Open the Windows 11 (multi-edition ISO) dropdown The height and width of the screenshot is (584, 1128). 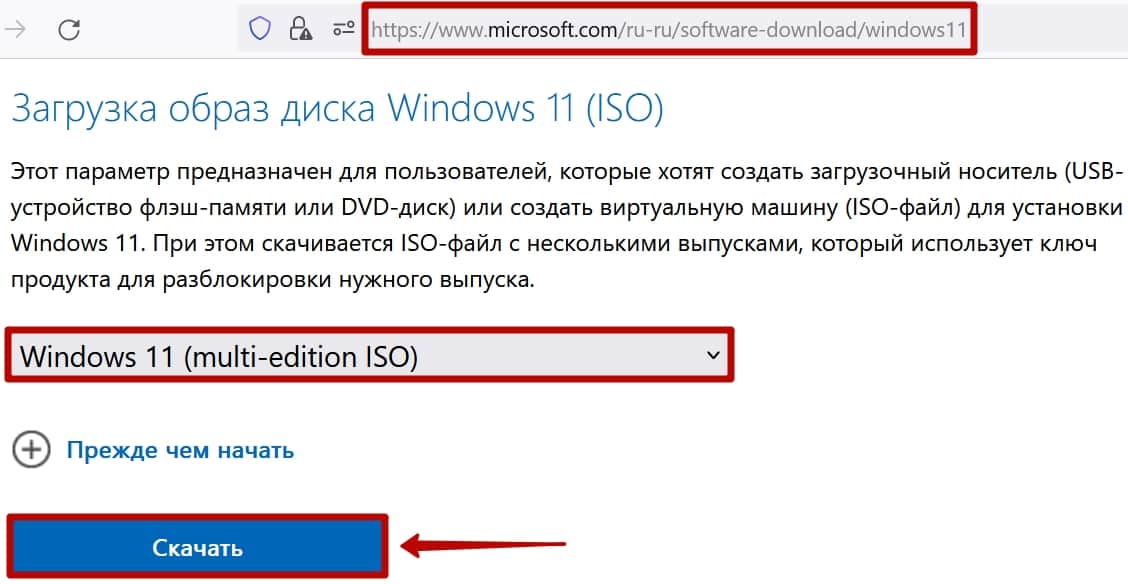point(370,355)
